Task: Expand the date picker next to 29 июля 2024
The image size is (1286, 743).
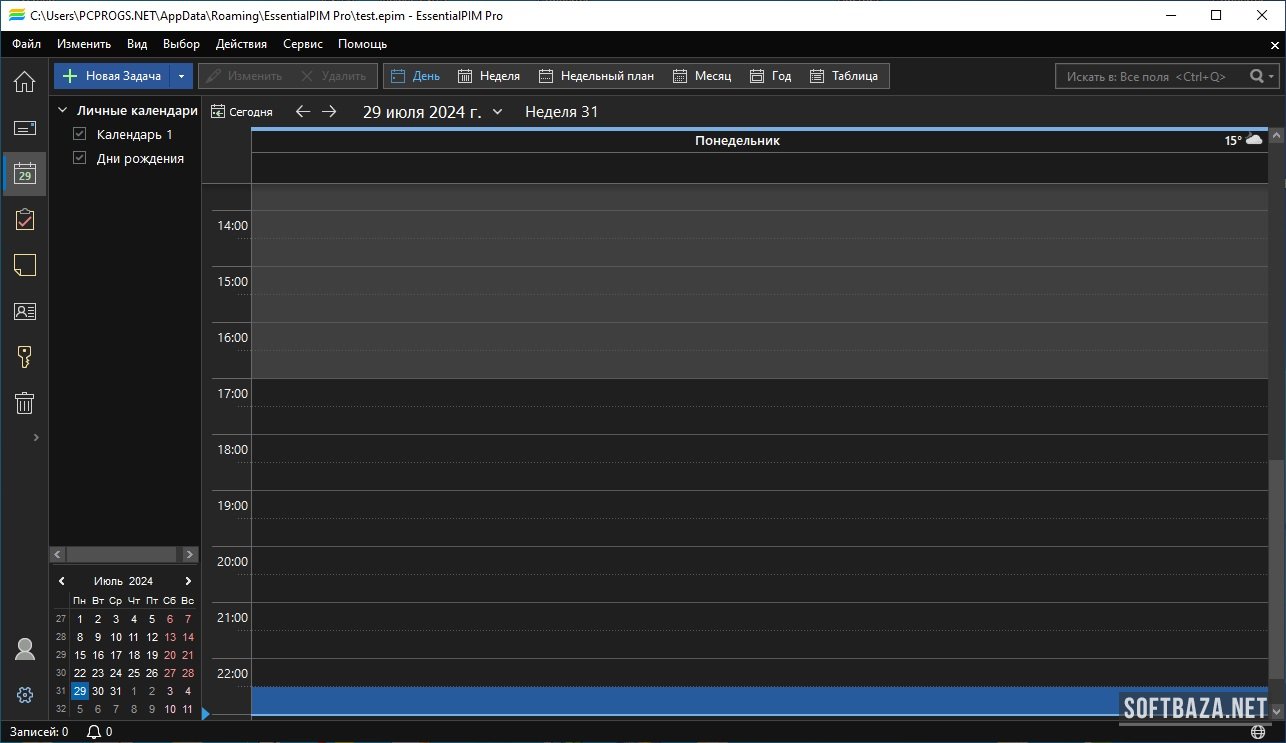Action: click(x=498, y=112)
